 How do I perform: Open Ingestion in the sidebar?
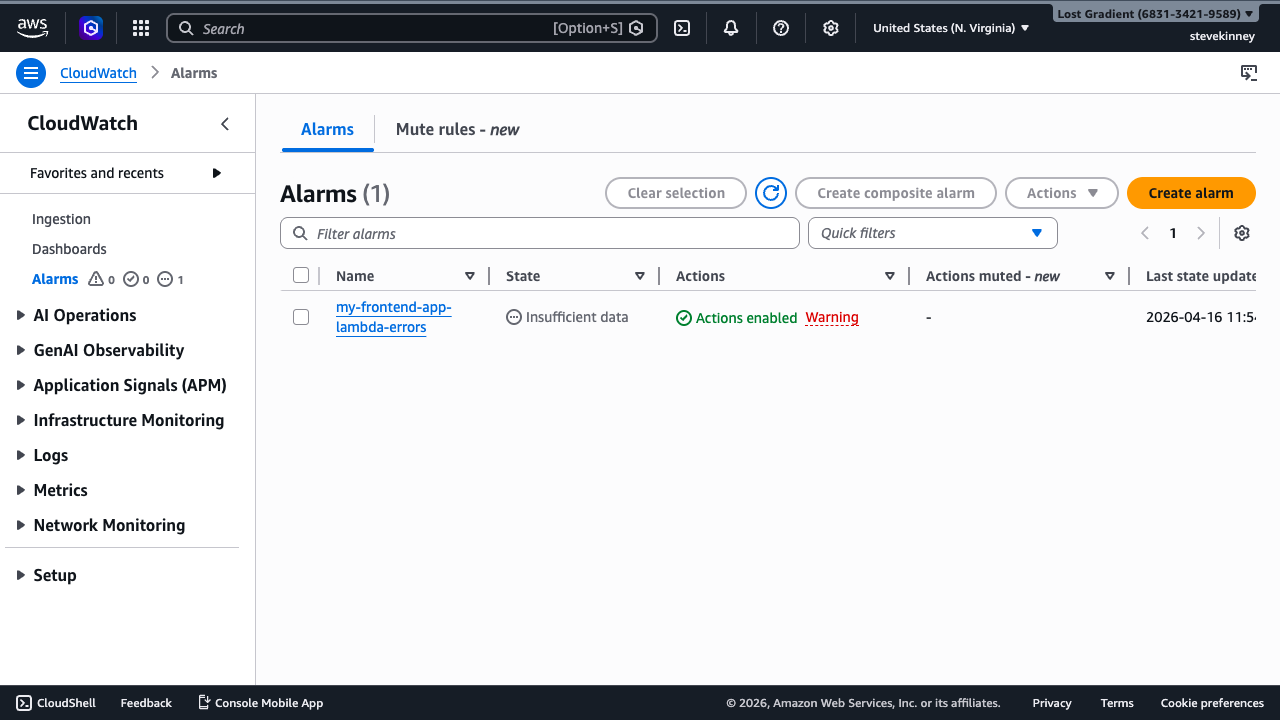coord(61,219)
